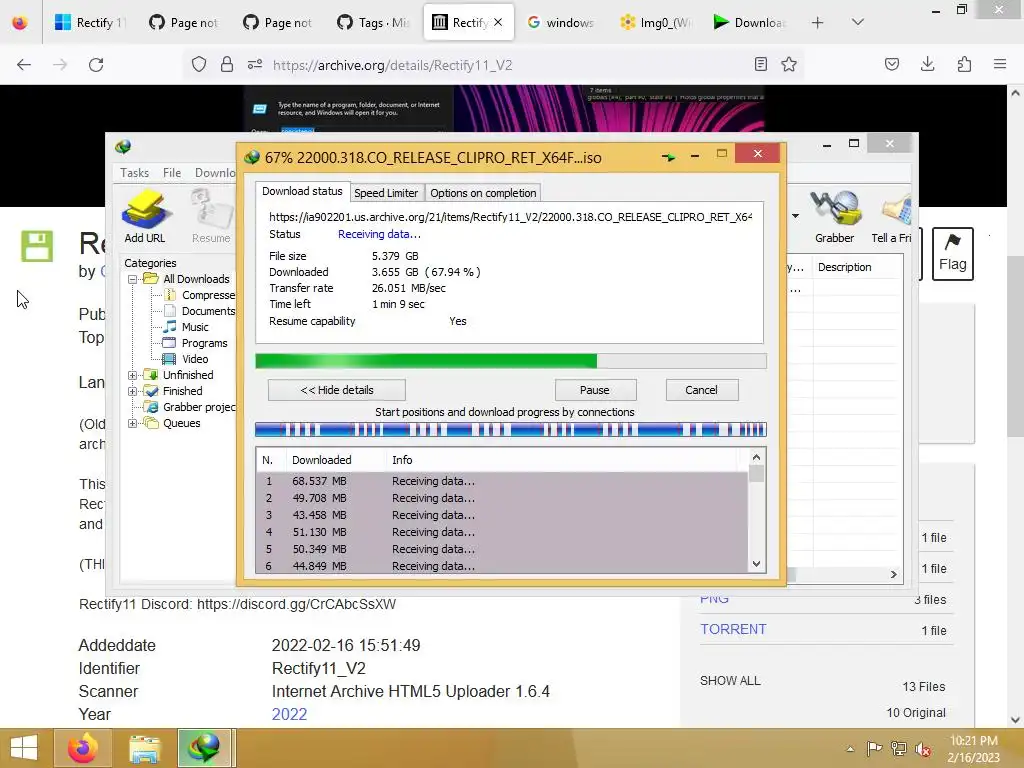
Task: Pause the ISO download
Action: pos(595,390)
